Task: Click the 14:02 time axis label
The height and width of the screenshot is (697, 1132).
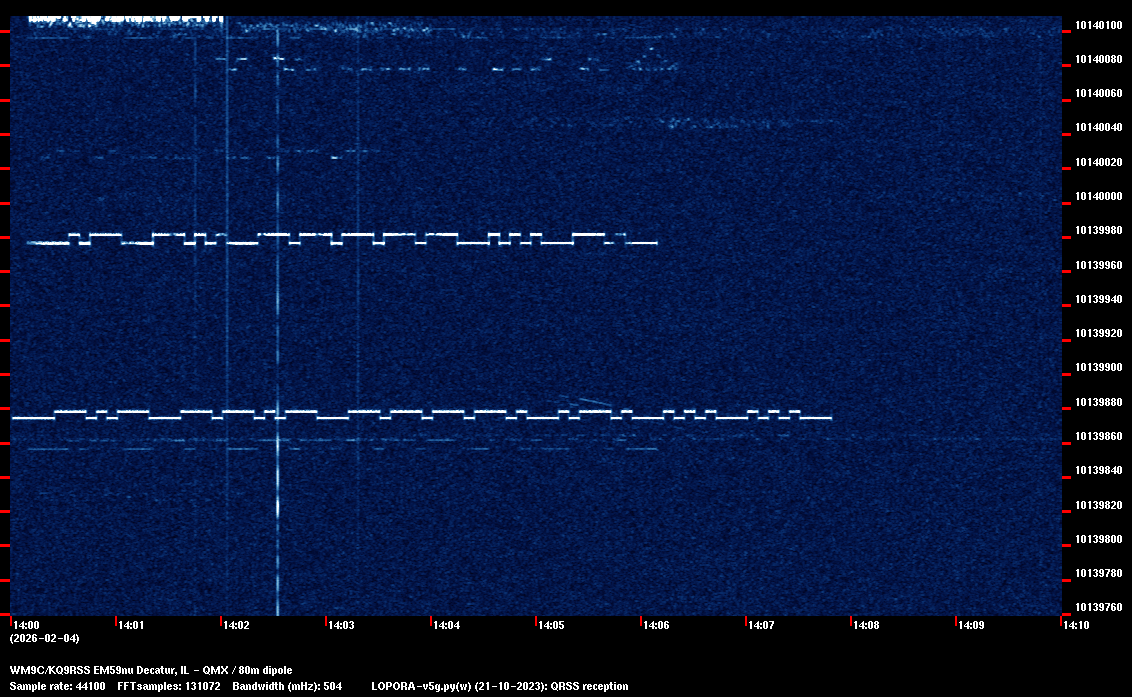Action: pos(236,625)
